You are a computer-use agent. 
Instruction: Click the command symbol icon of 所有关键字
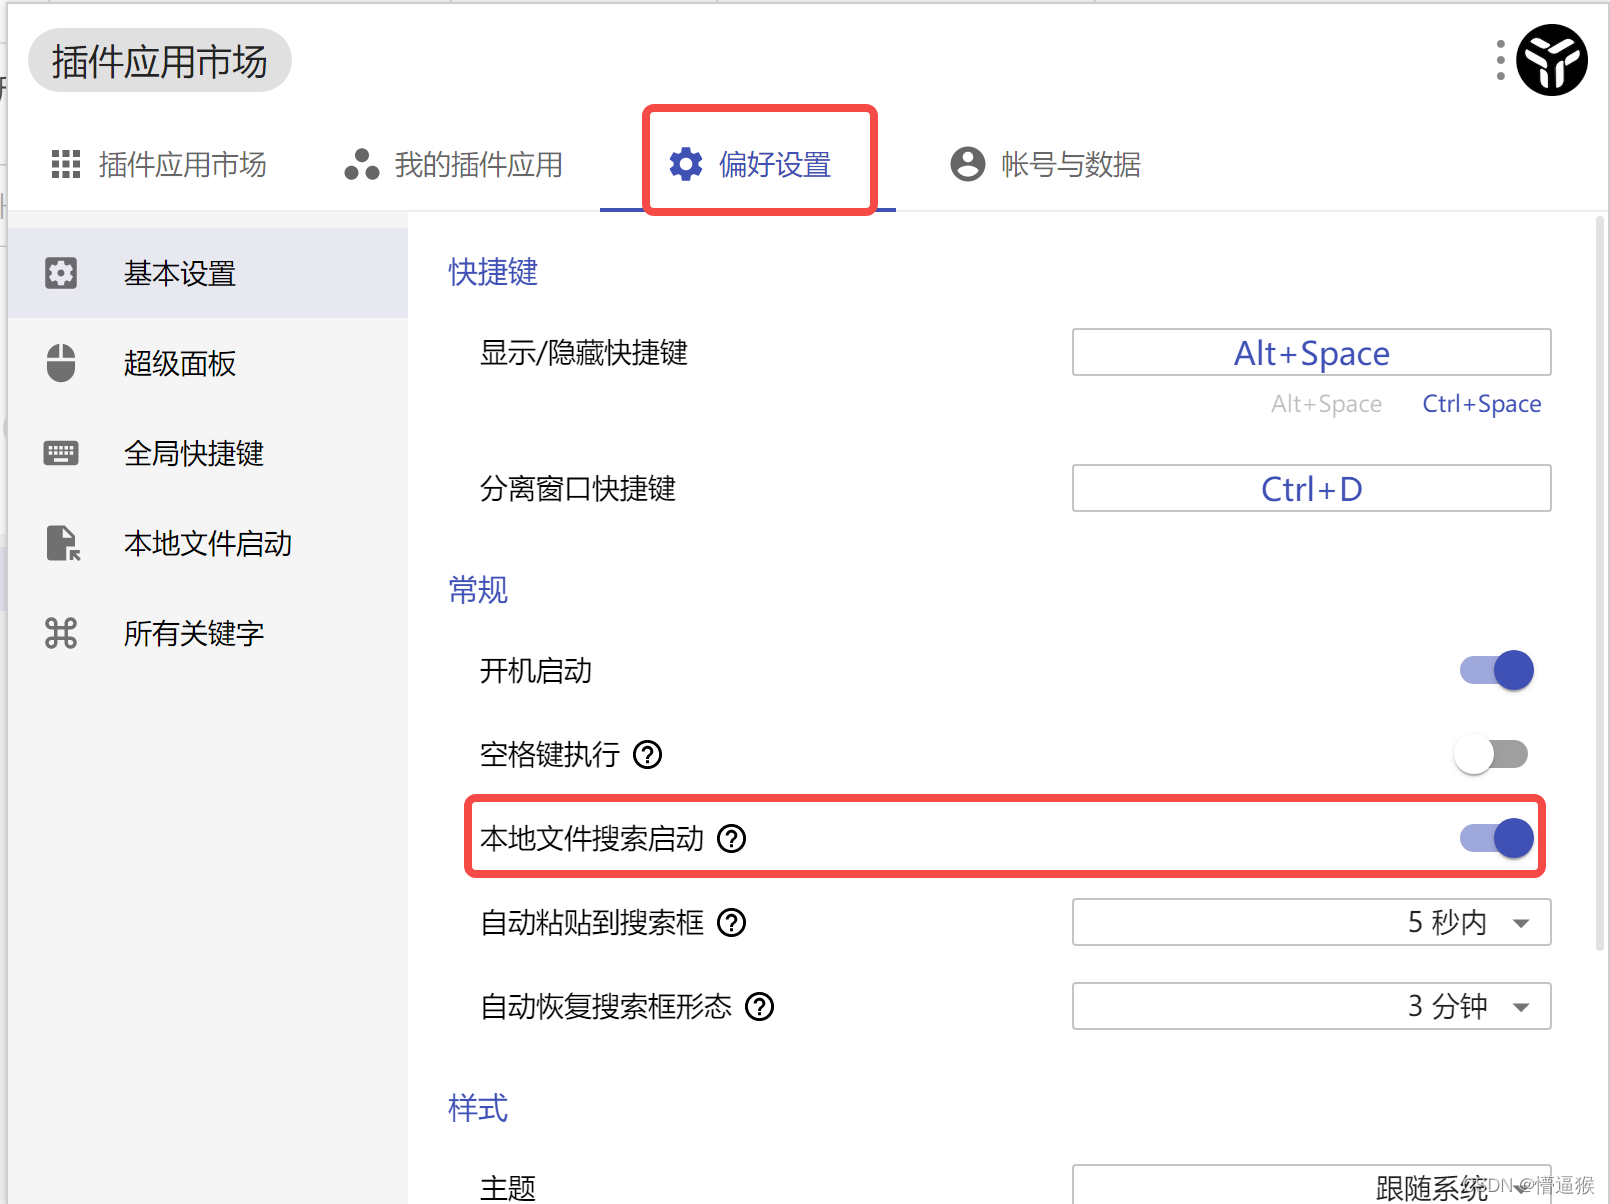[x=61, y=633]
